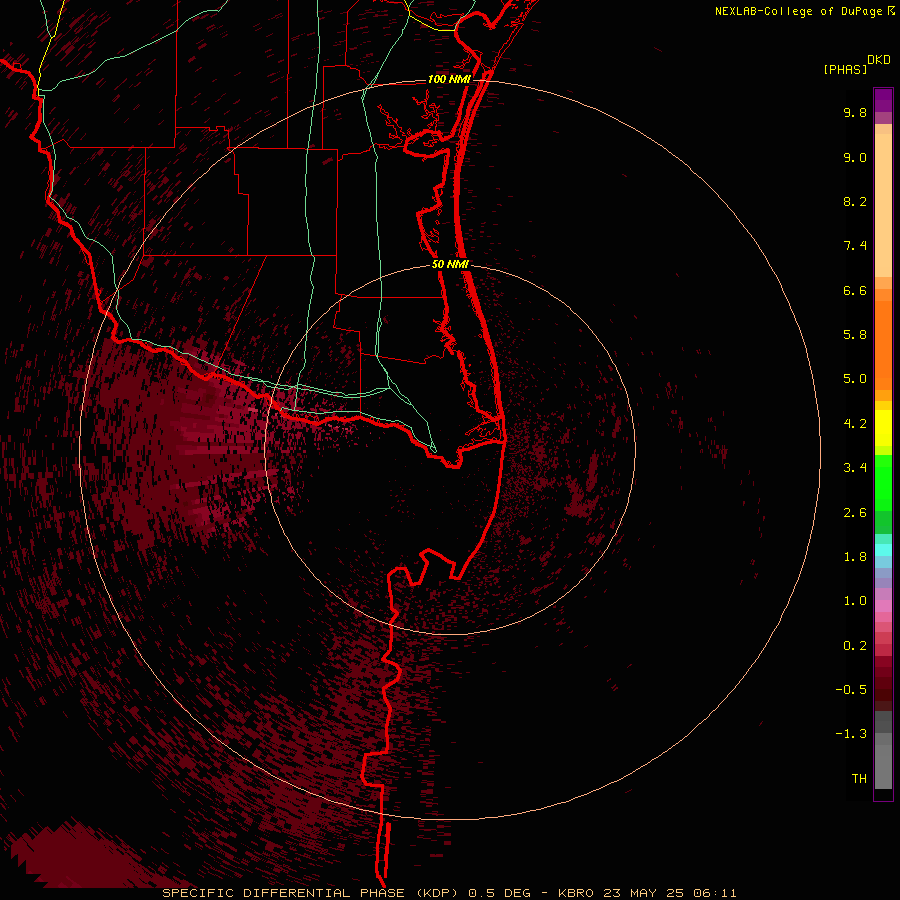Click the 5.0 legend value
The width and height of the screenshot is (900, 900).
click(855, 379)
